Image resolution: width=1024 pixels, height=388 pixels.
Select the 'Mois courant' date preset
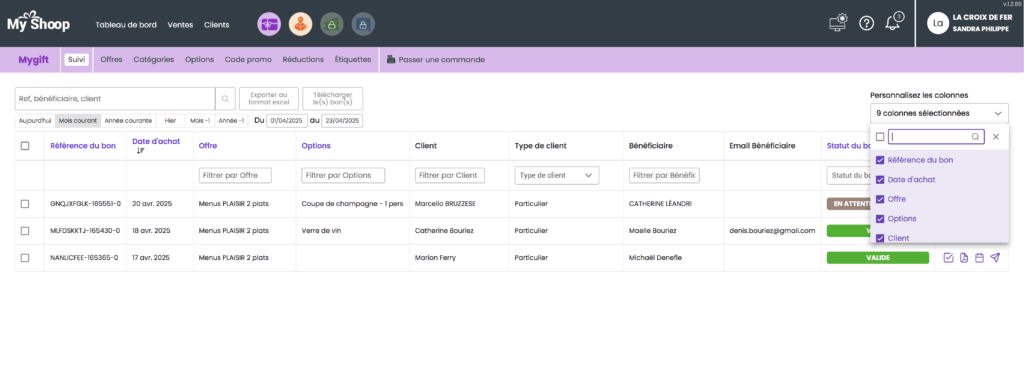click(78, 121)
